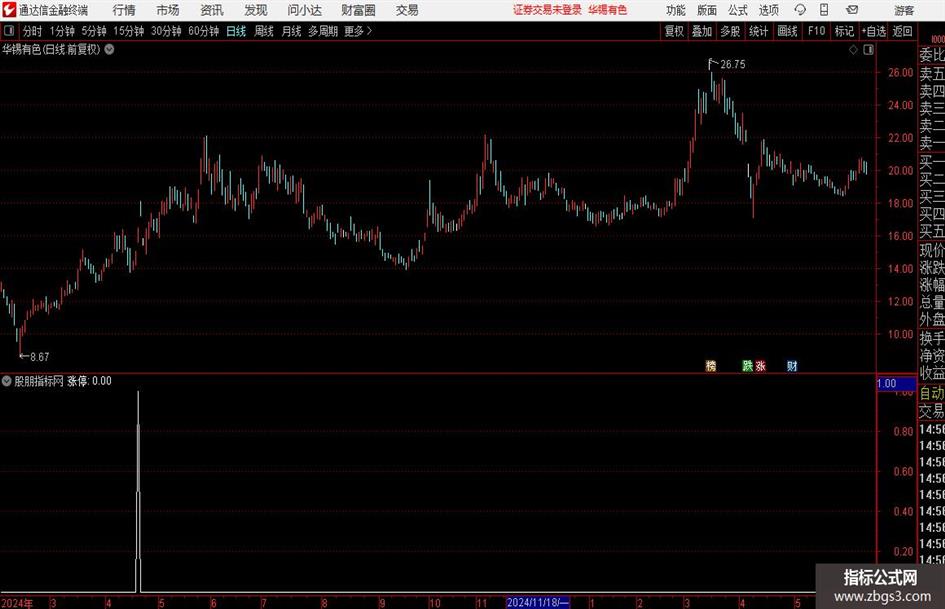This screenshot has height=609, width=945.
Task: Click the 自动 label in side panel
Action: click(932, 393)
